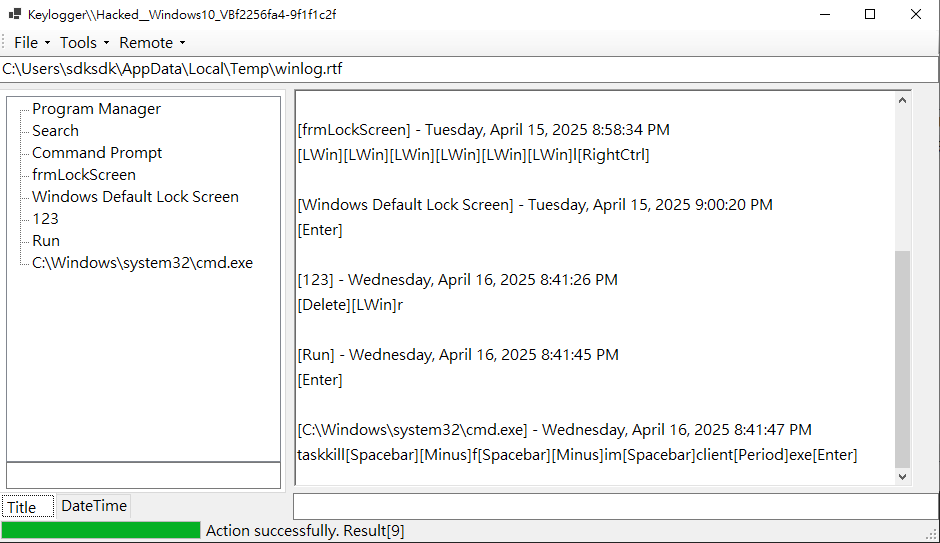
Task: Click the winlog.rtf file path field
Action: pyautogui.click(x=469, y=69)
